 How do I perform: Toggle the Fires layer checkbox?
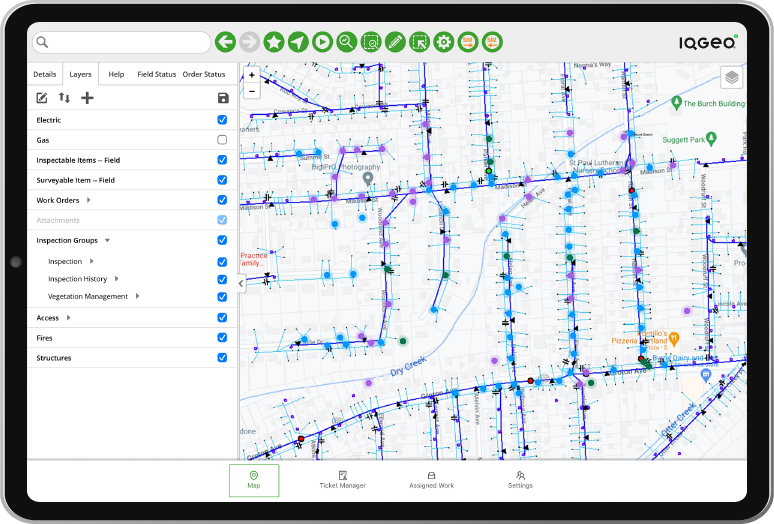222,338
